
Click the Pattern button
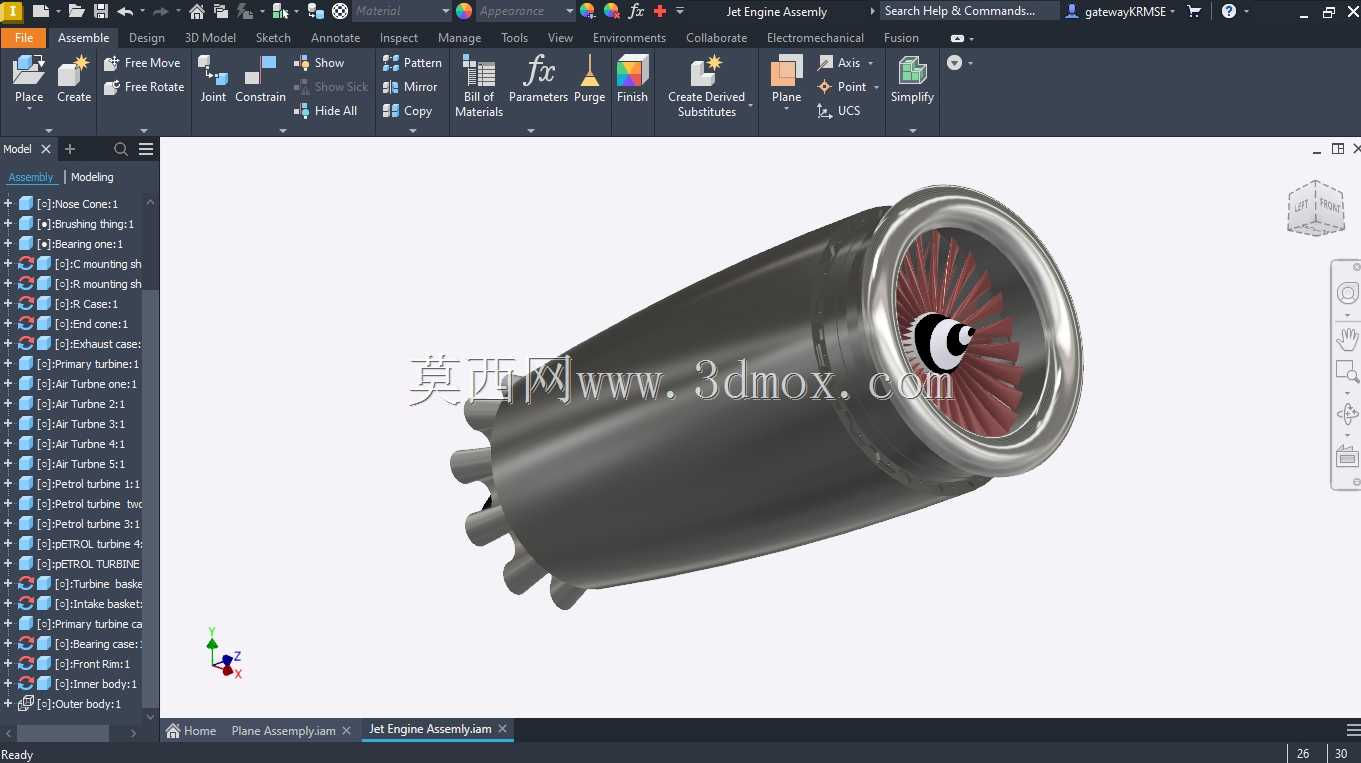point(412,62)
